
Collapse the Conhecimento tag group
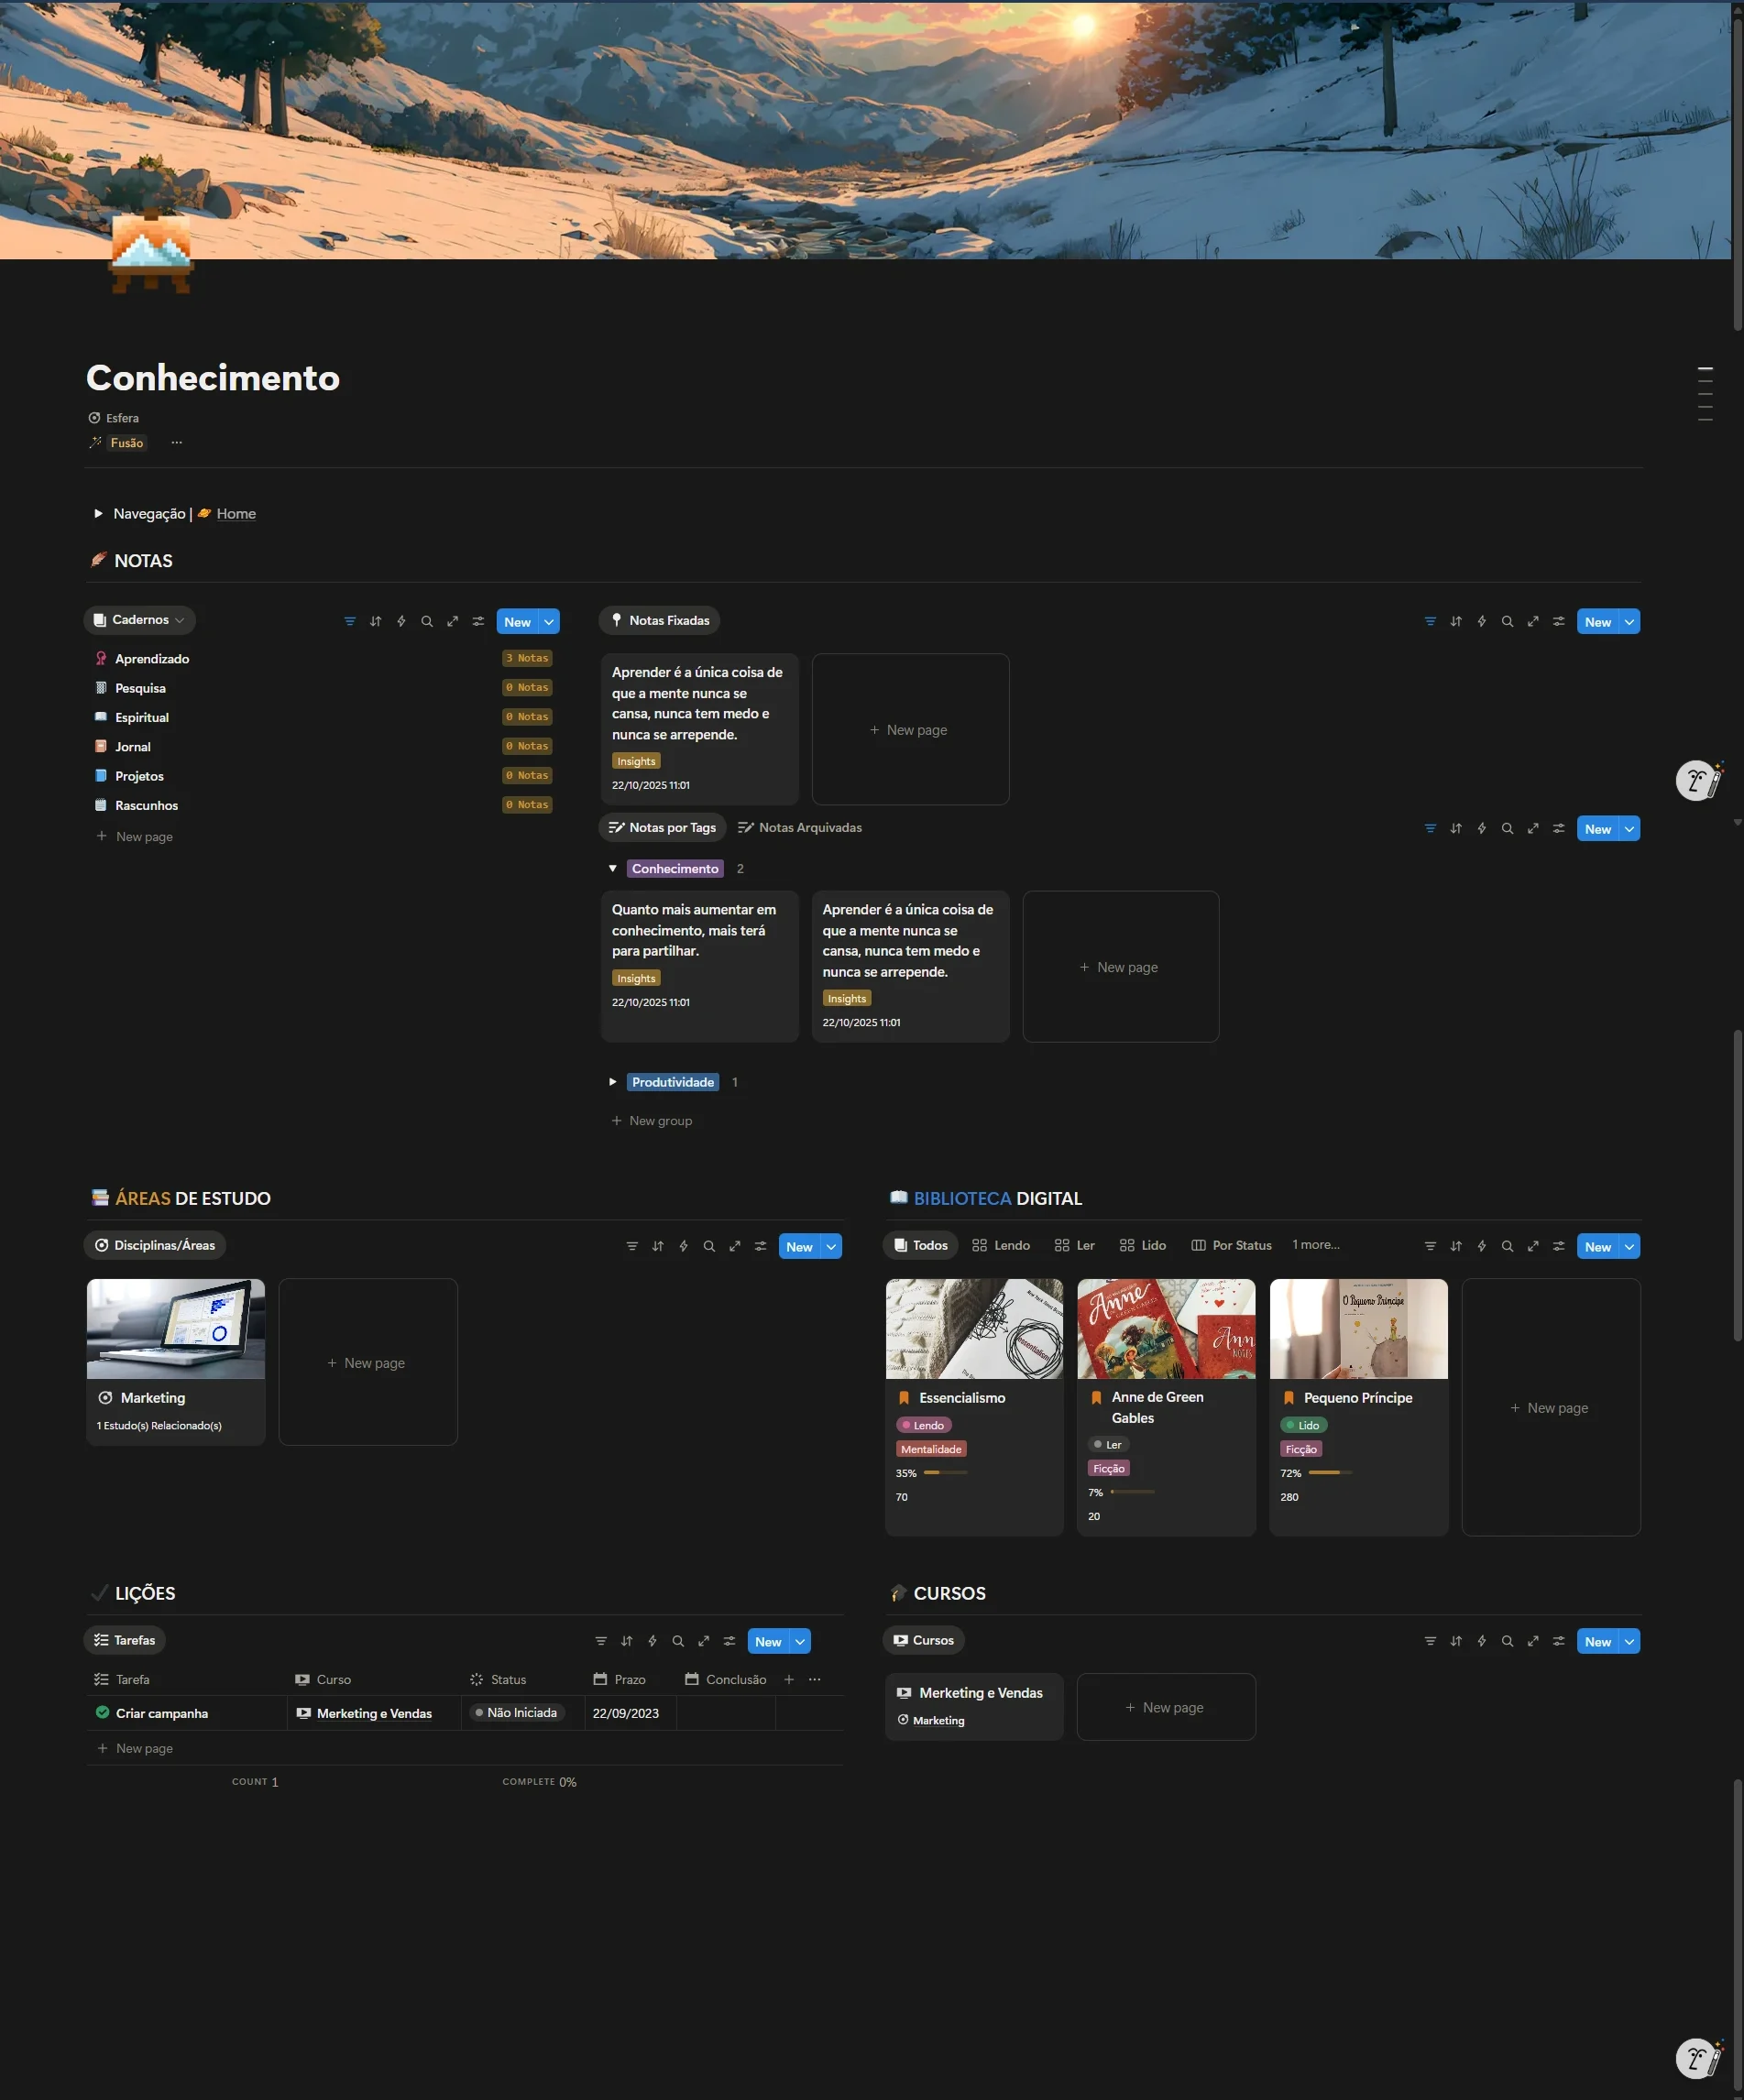613,869
